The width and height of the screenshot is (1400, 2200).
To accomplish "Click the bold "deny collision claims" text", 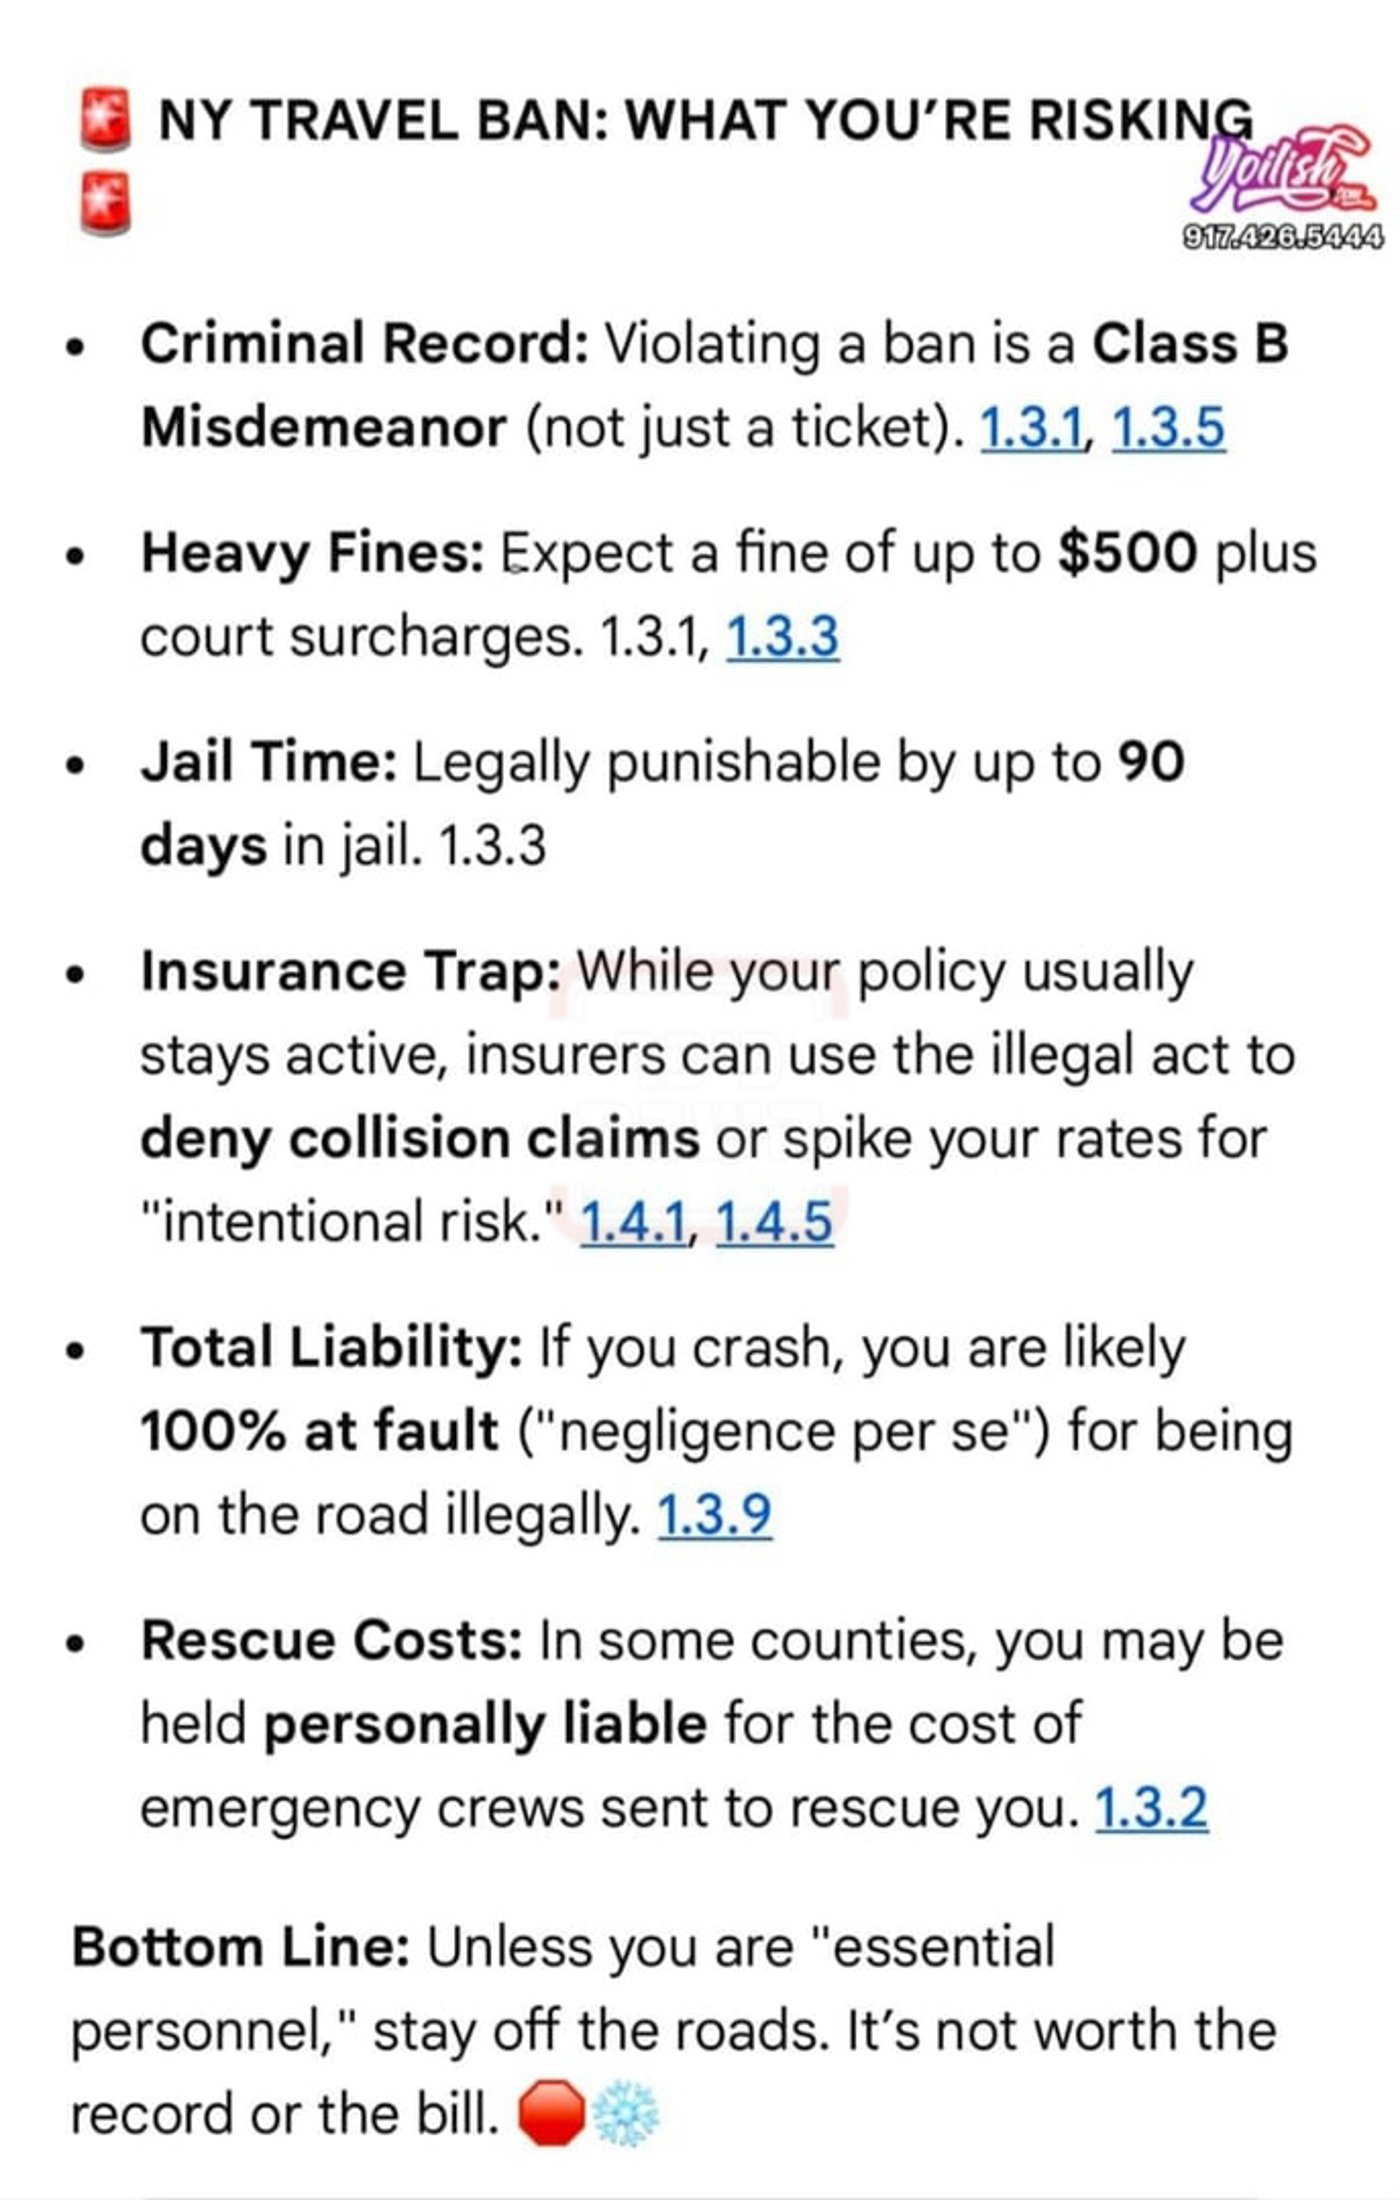I will click(x=419, y=1138).
